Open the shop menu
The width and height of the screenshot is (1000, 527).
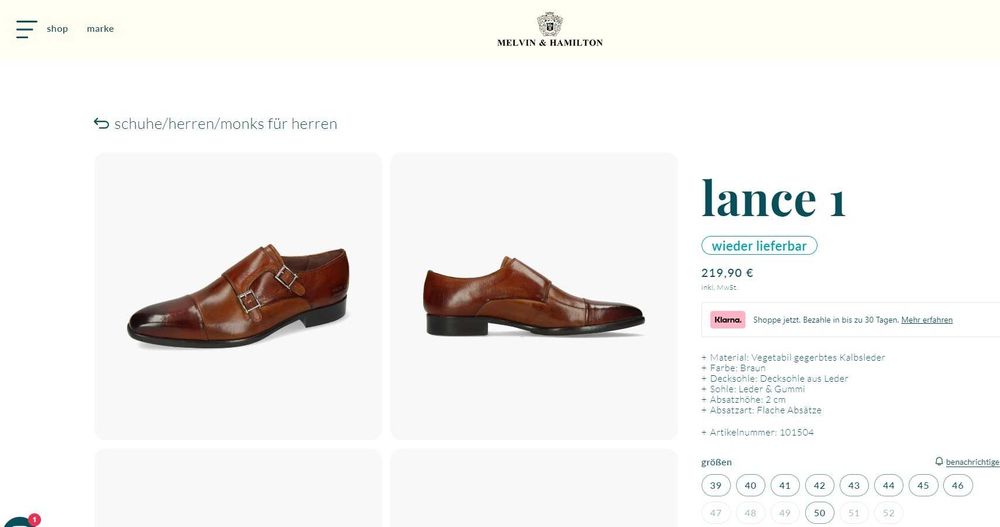(x=57, y=29)
